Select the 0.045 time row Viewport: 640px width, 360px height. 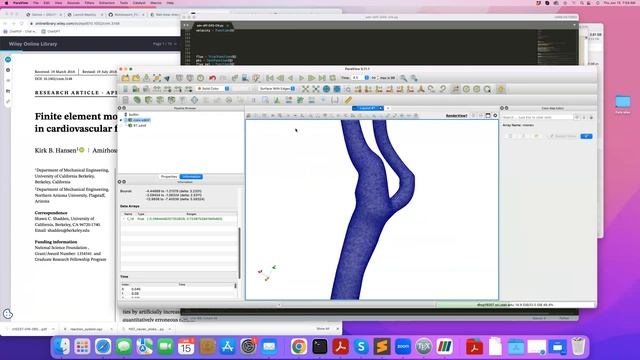pyautogui.click(x=178, y=289)
